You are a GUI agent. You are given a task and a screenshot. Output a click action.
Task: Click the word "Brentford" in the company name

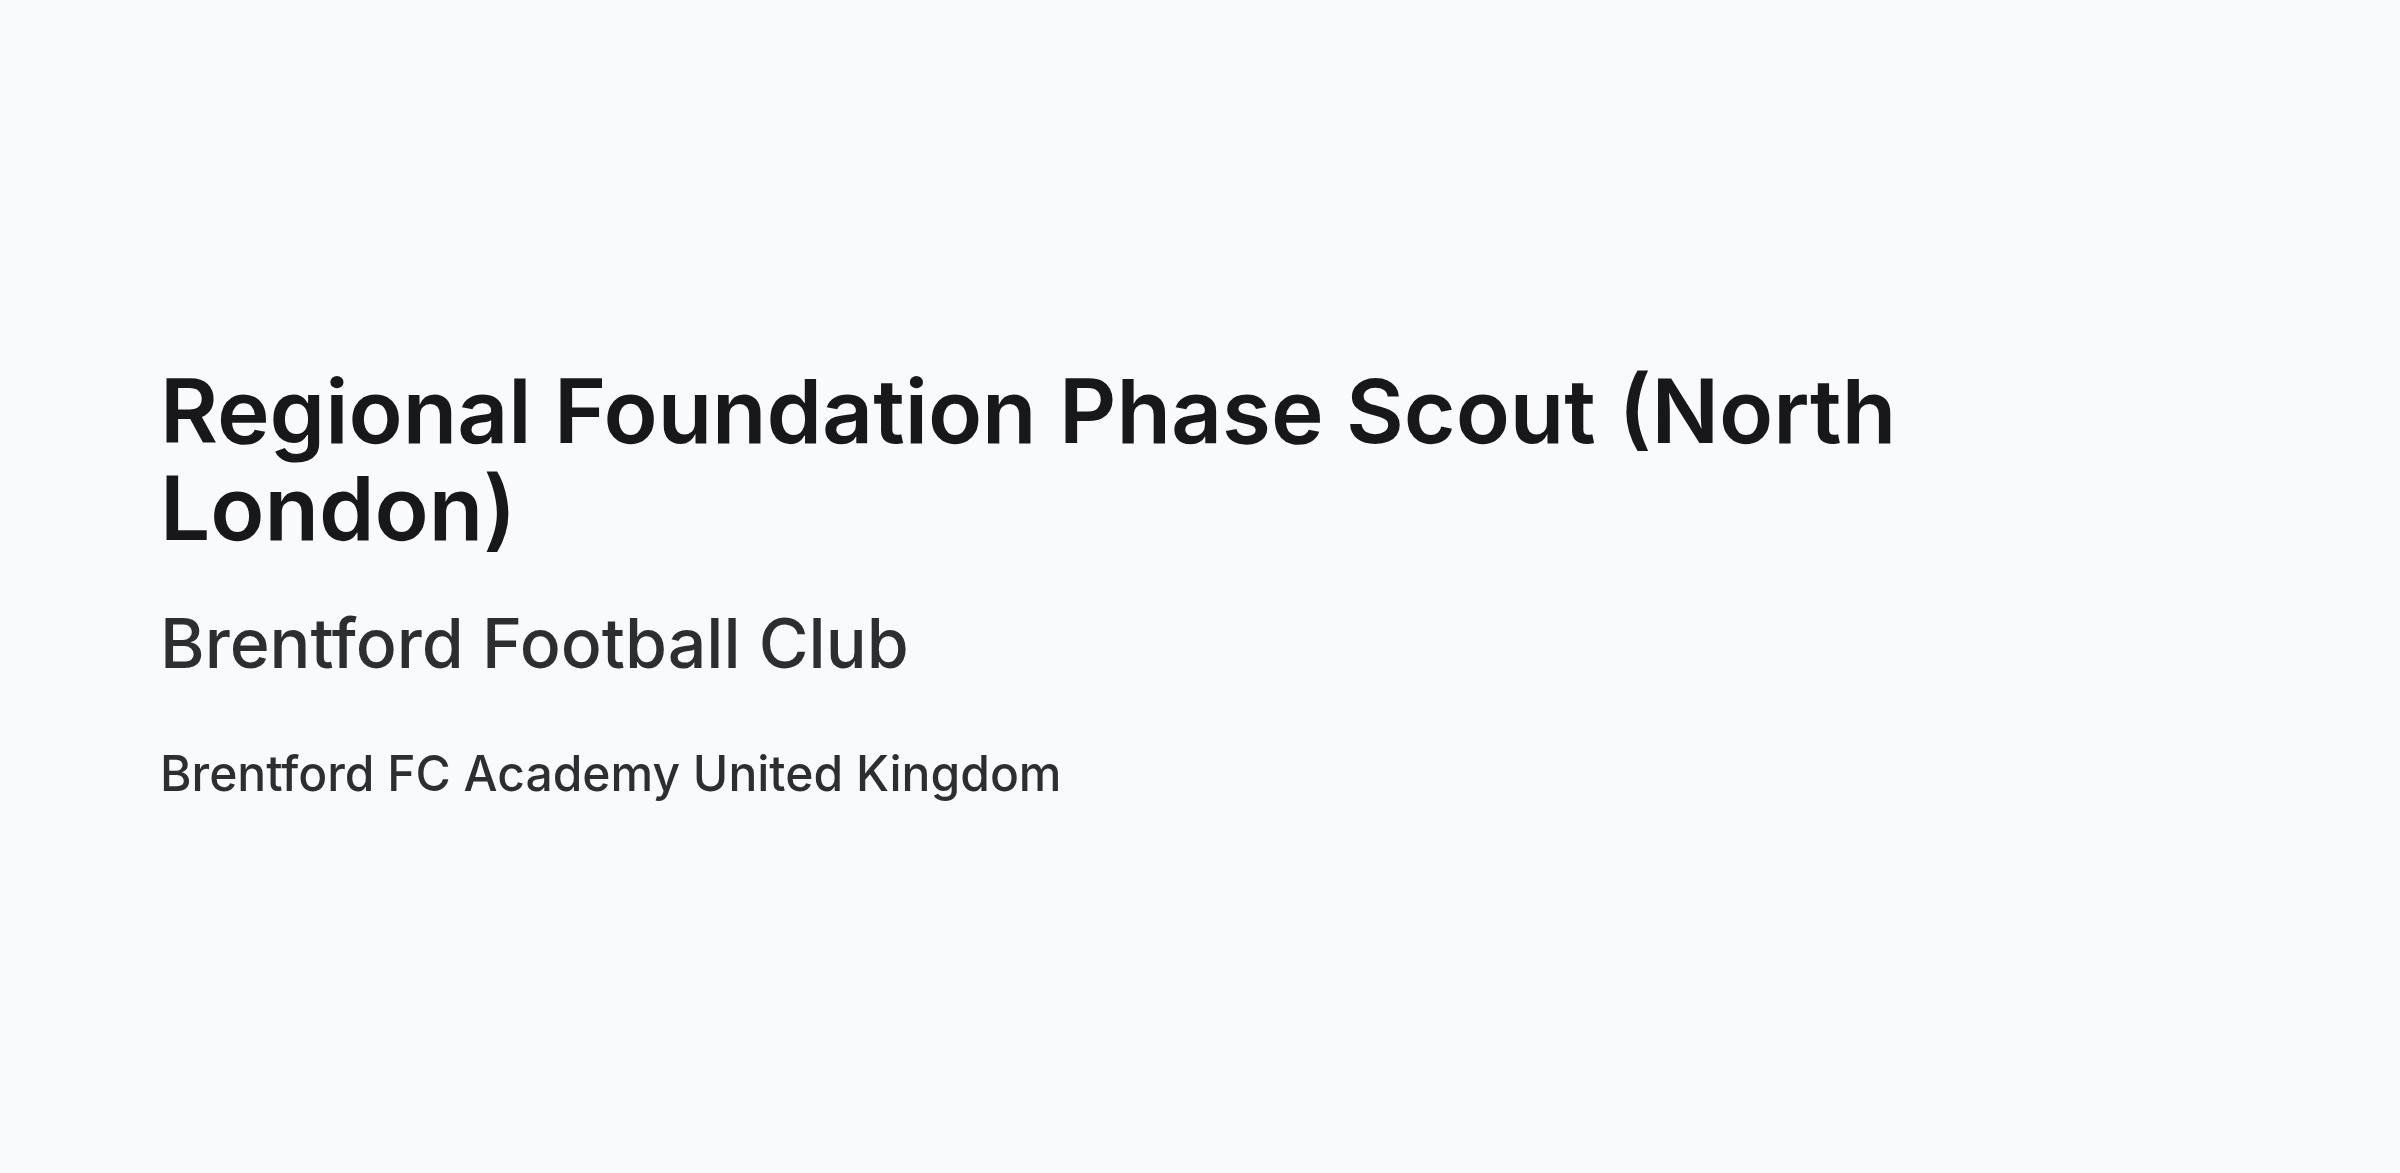click(312, 644)
